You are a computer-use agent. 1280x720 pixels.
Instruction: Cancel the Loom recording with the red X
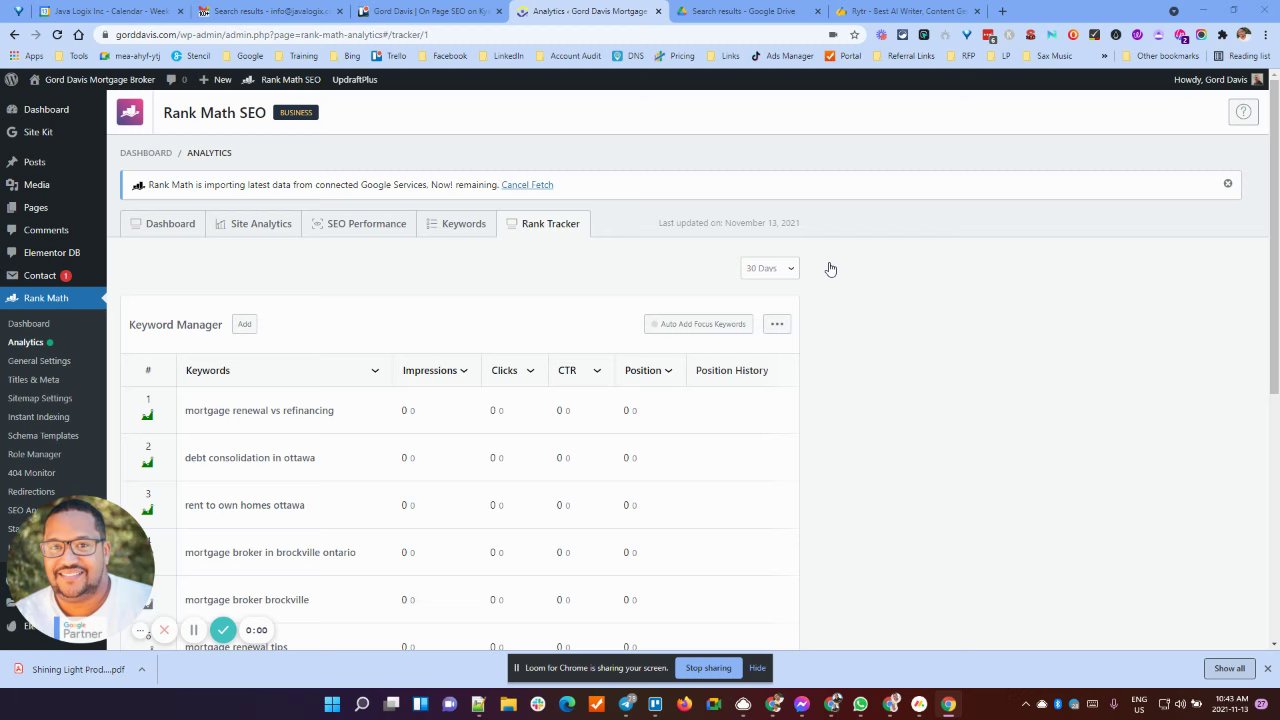(x=164, y=630)
